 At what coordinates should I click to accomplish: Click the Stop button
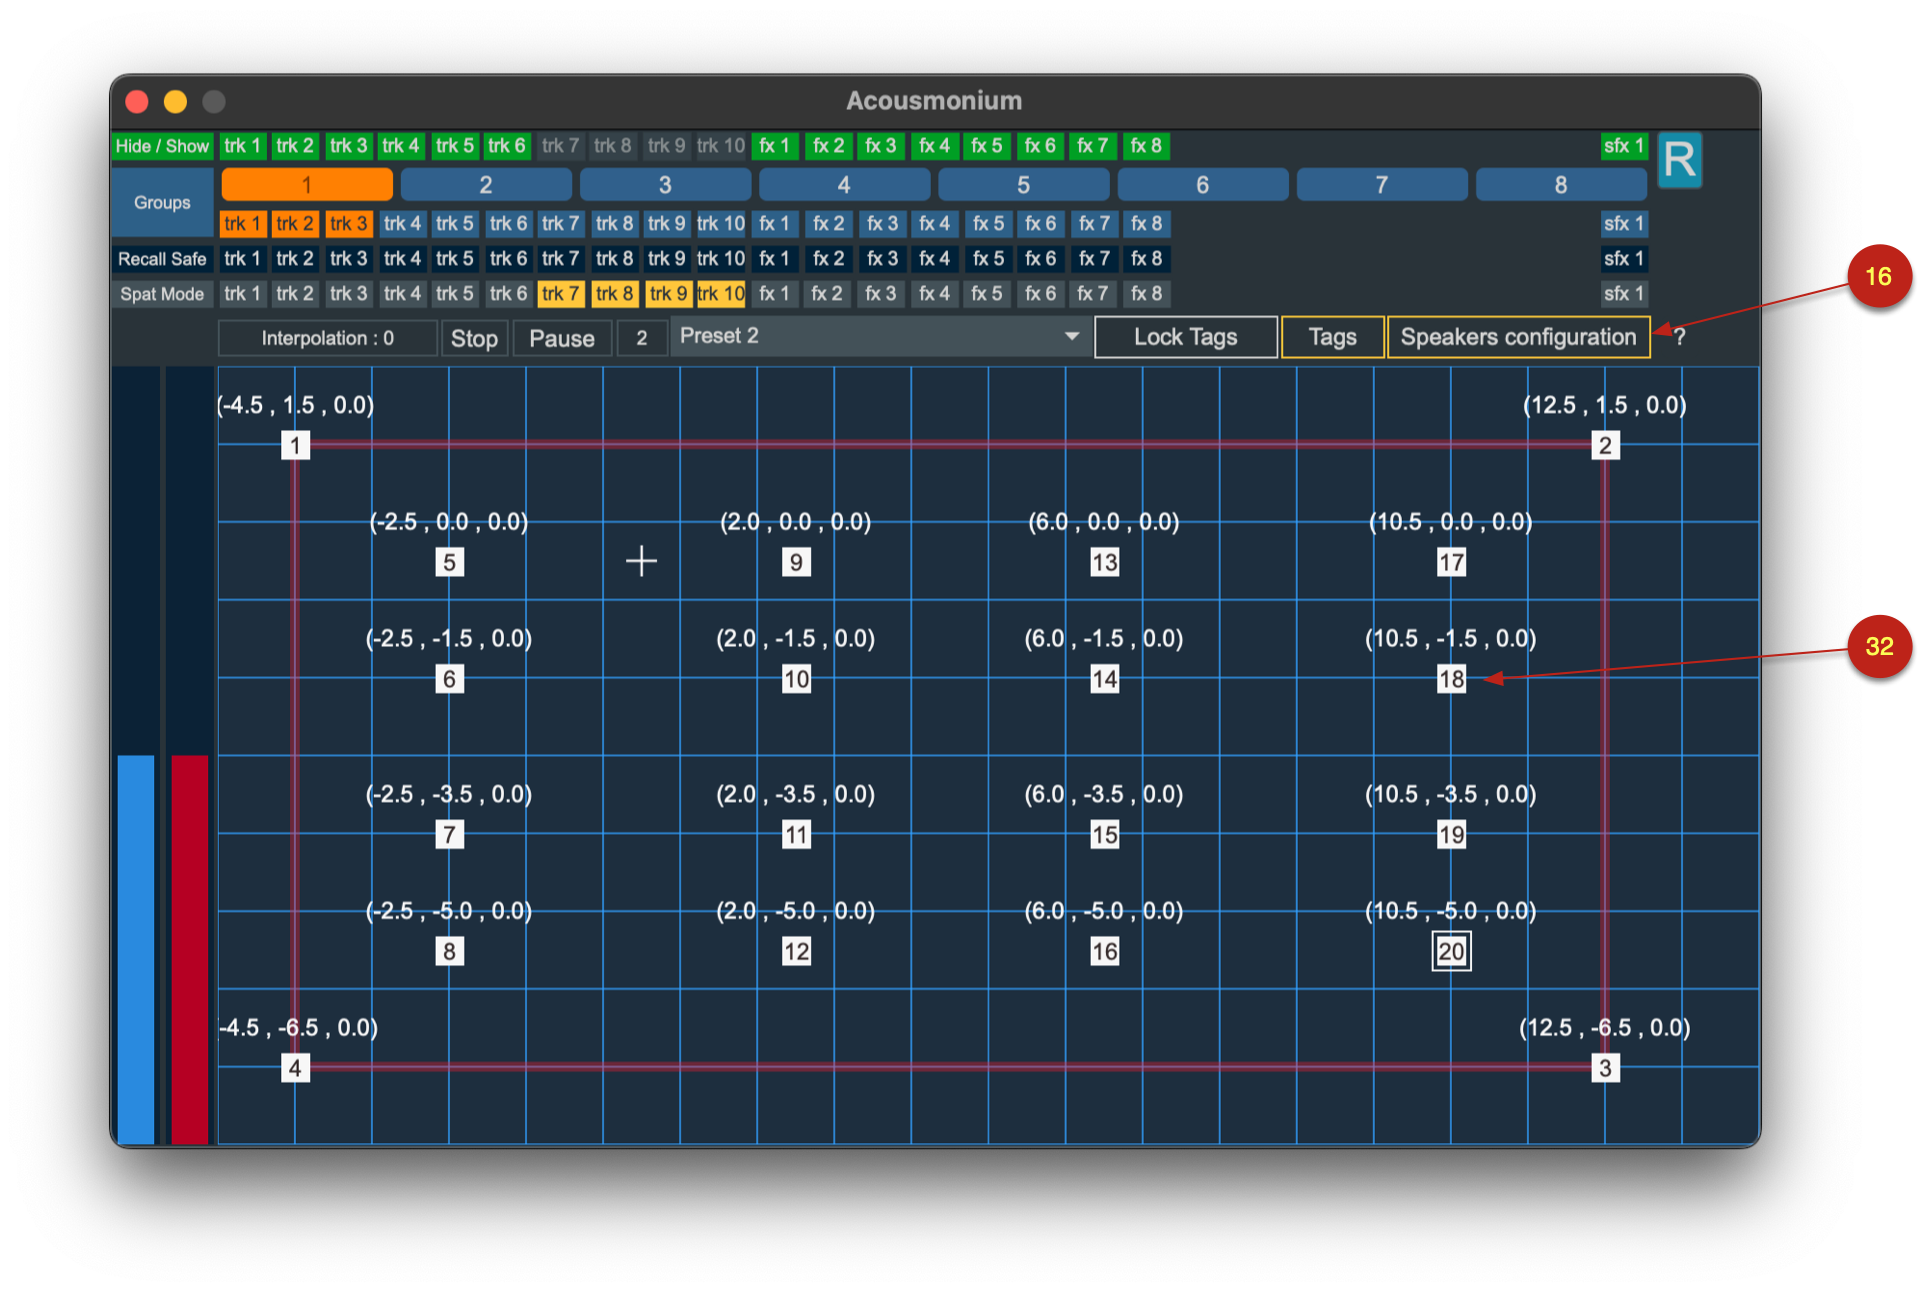(474, 338)
